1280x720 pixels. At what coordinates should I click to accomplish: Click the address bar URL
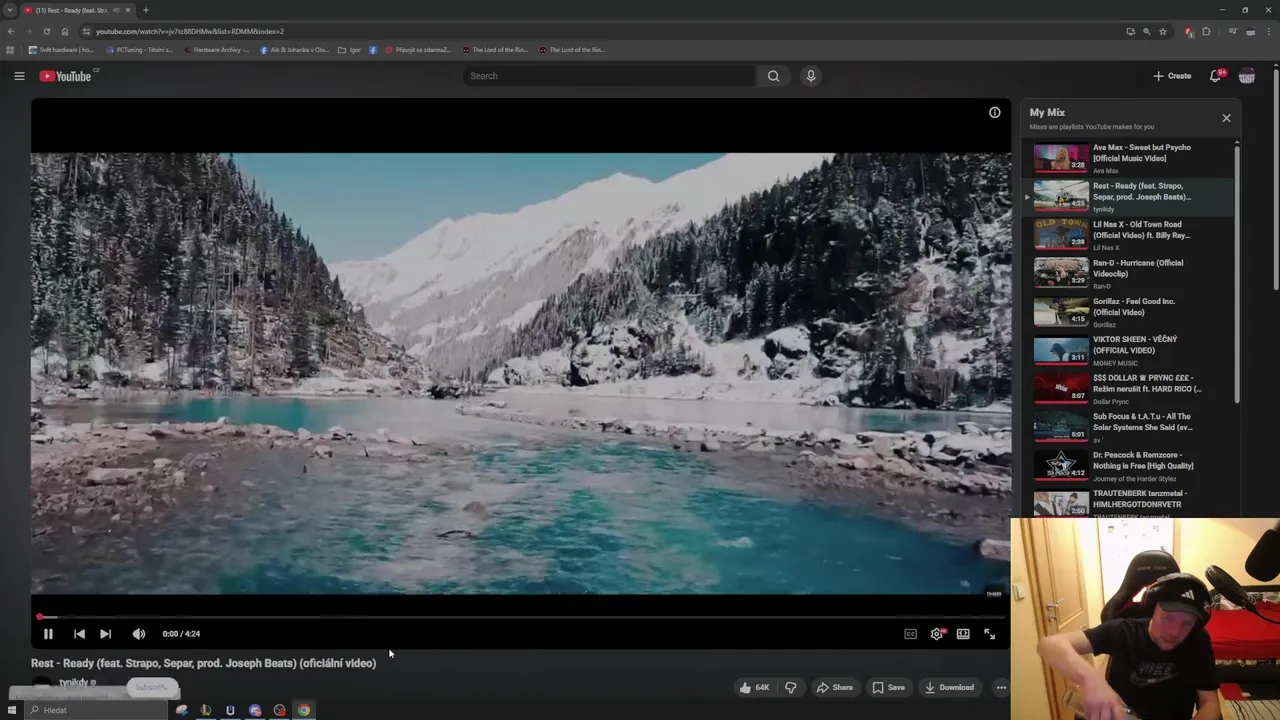tap(190, 31)
